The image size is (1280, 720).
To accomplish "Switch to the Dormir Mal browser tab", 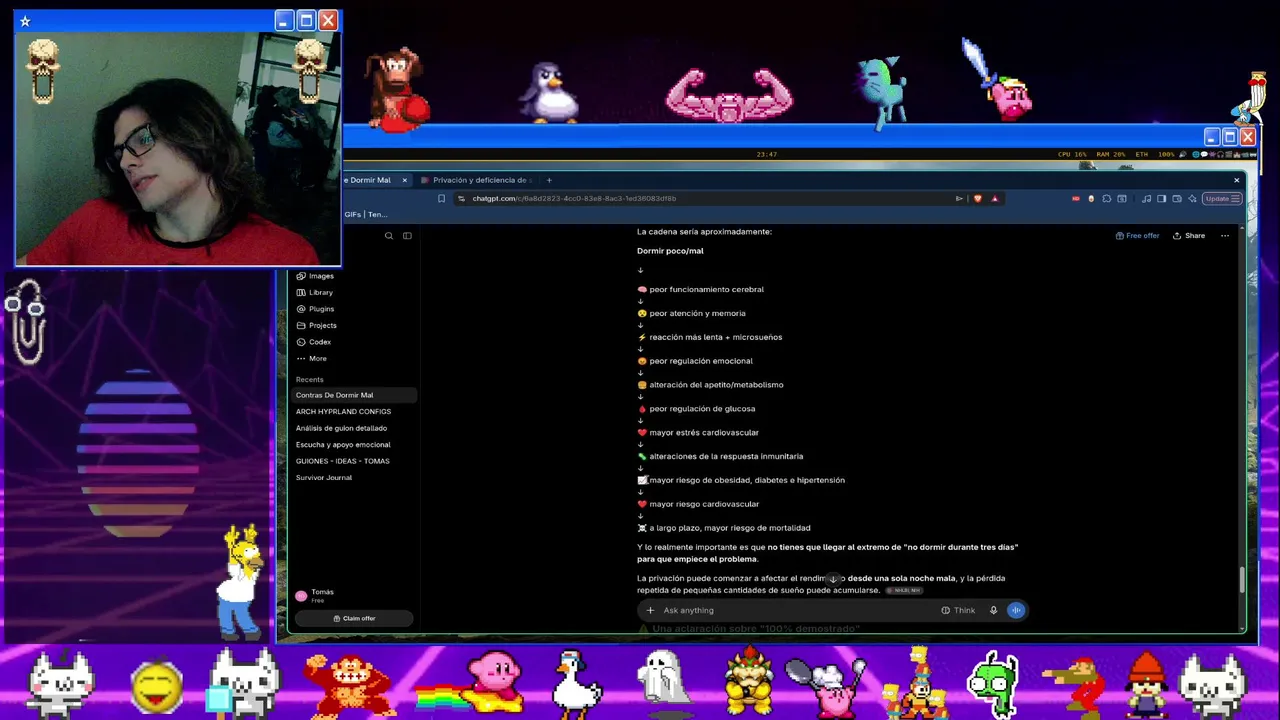I will (x=370, y=180).
